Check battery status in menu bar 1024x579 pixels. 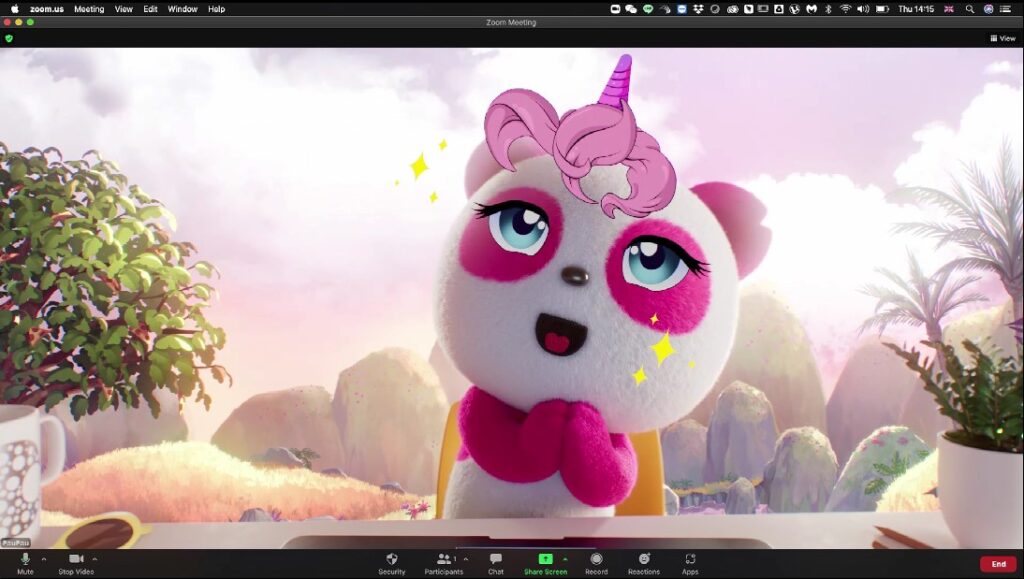point(882,9)
